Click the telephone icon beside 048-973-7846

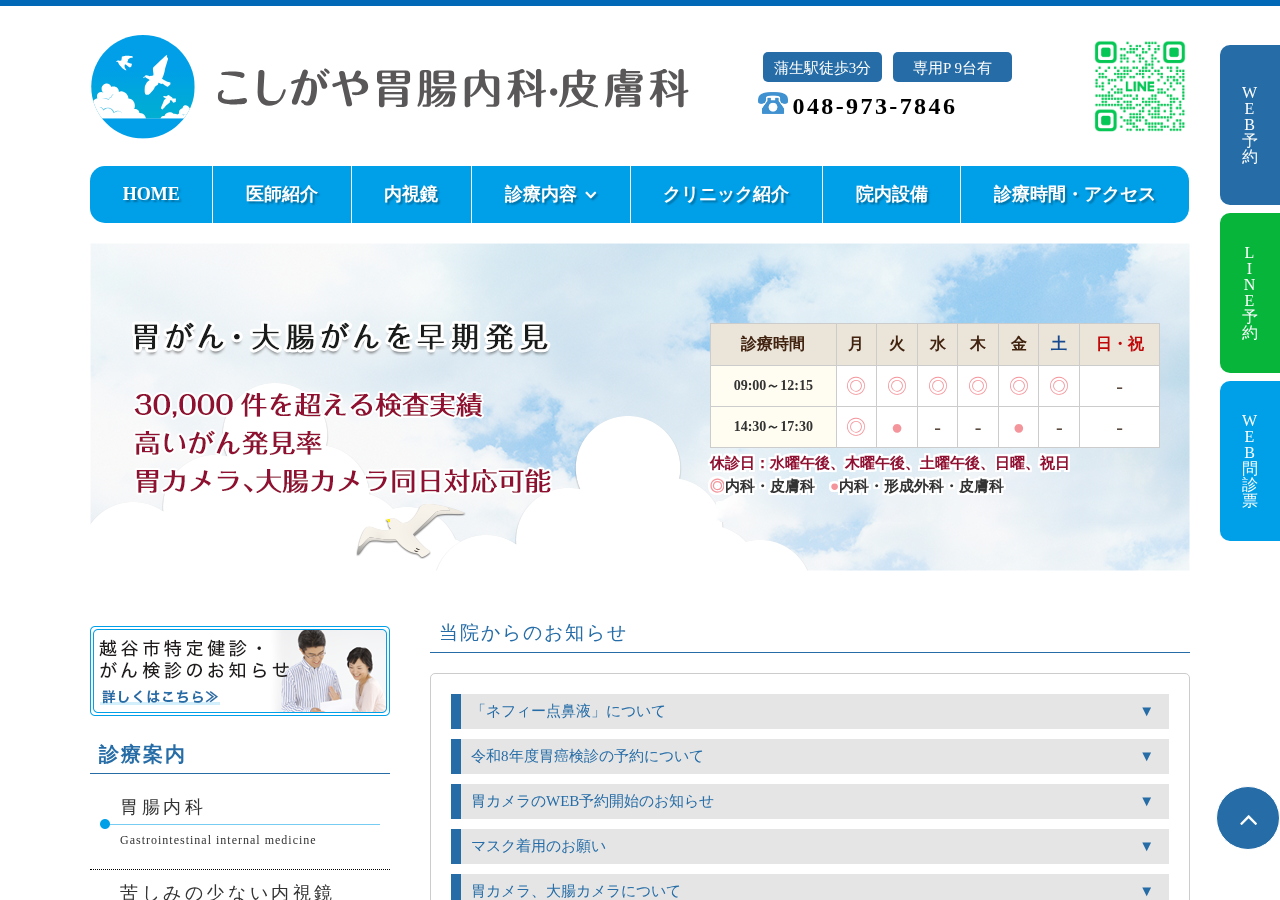(772, 104)
